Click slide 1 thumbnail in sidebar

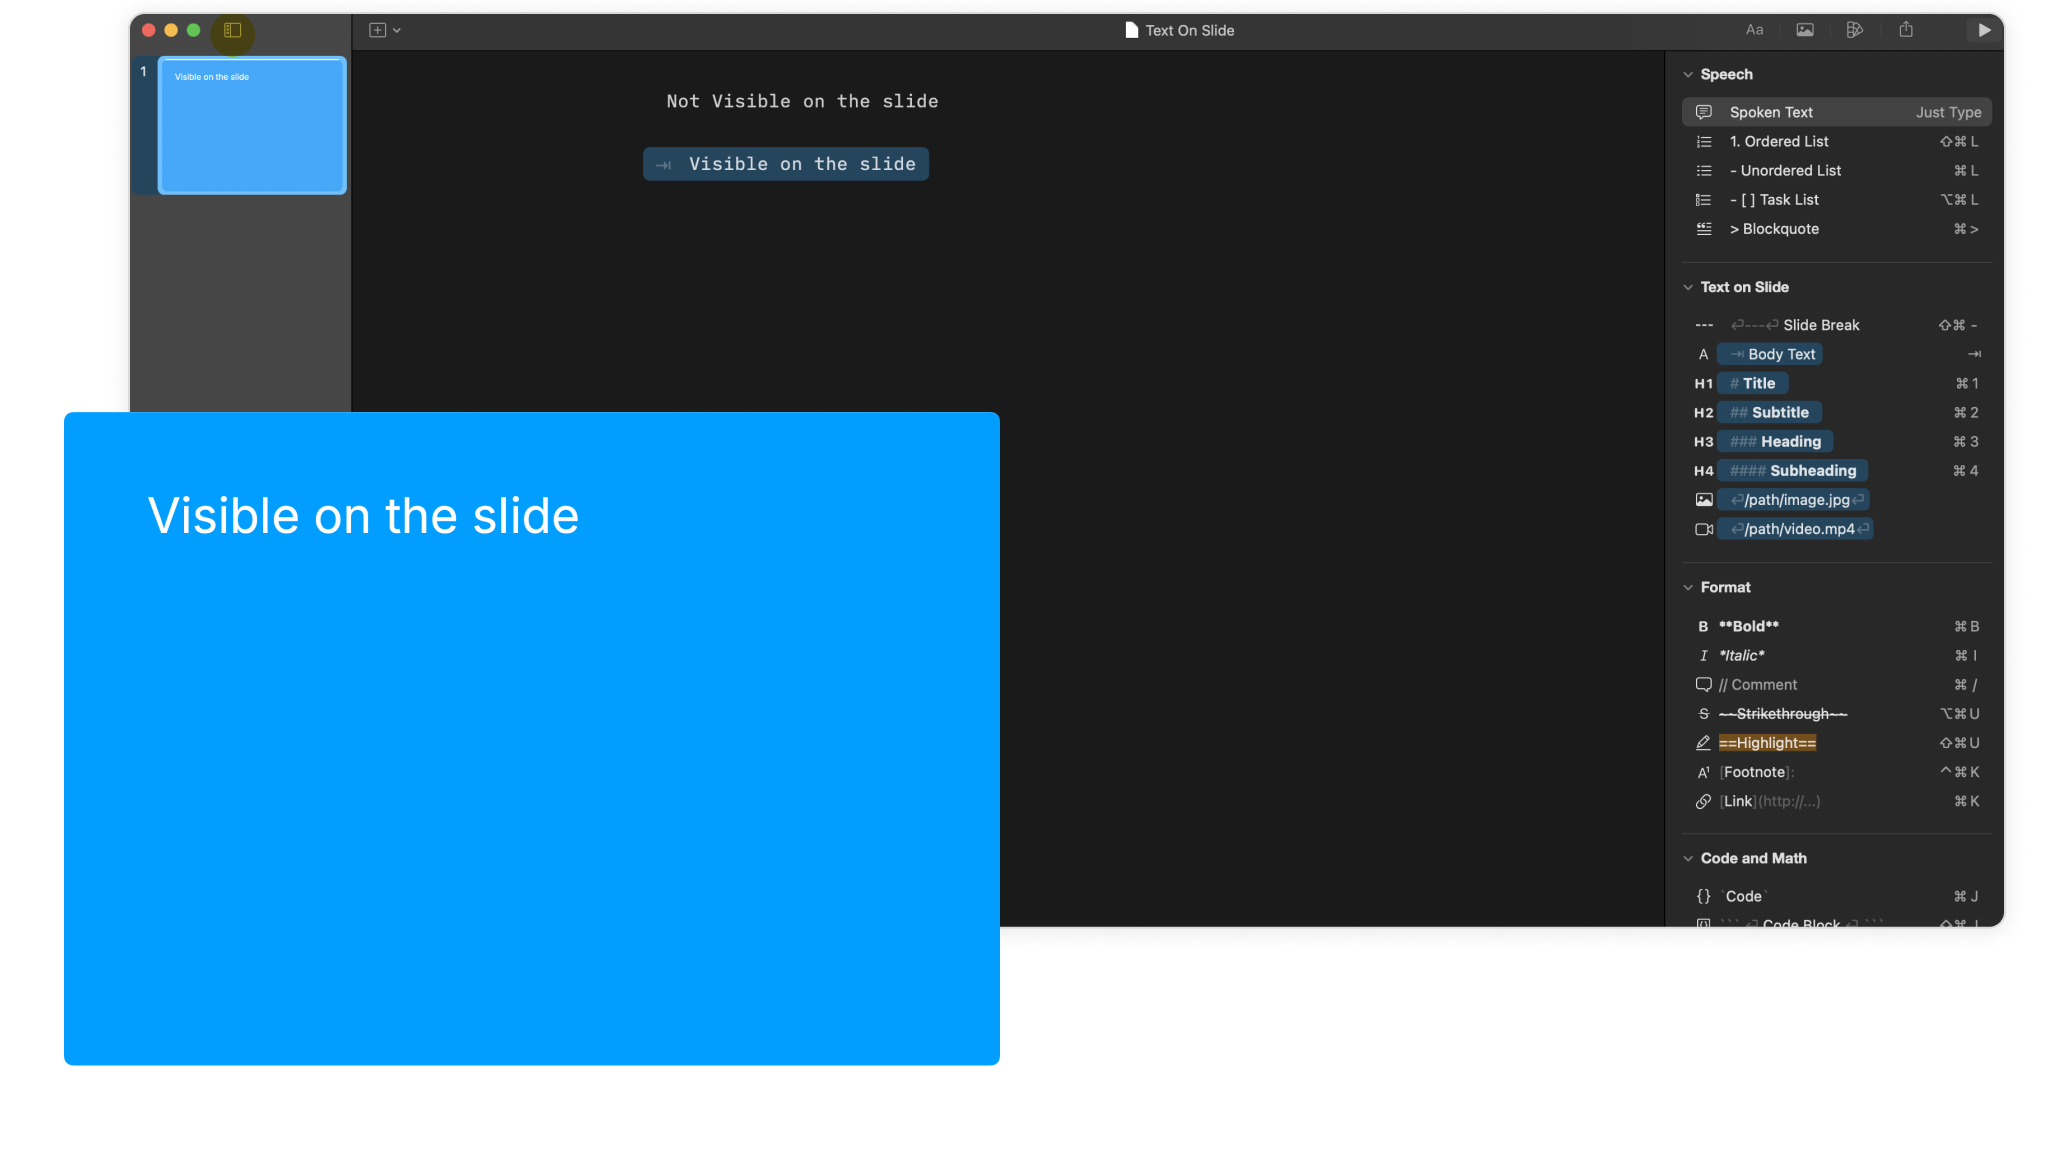click(253, 125)
